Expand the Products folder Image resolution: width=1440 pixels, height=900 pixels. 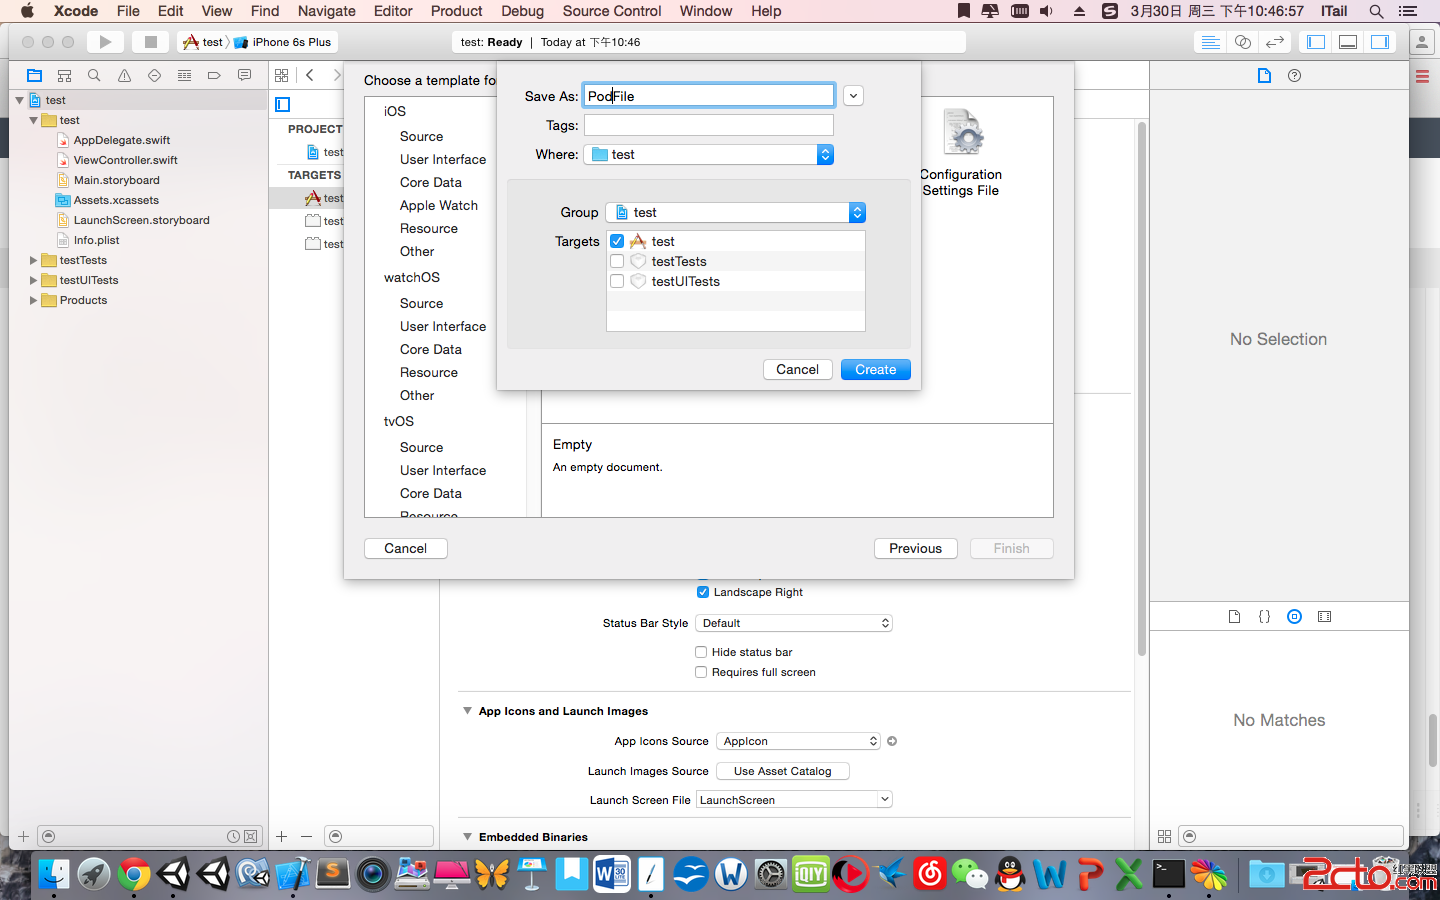point(33,300)
